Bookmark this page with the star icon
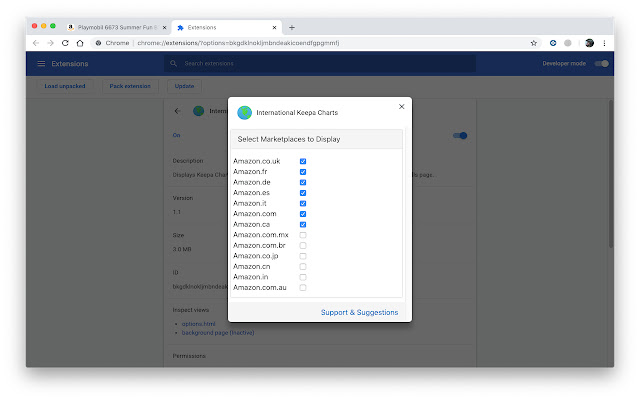The height and width of the screenshot is (400, 640). 530,43
